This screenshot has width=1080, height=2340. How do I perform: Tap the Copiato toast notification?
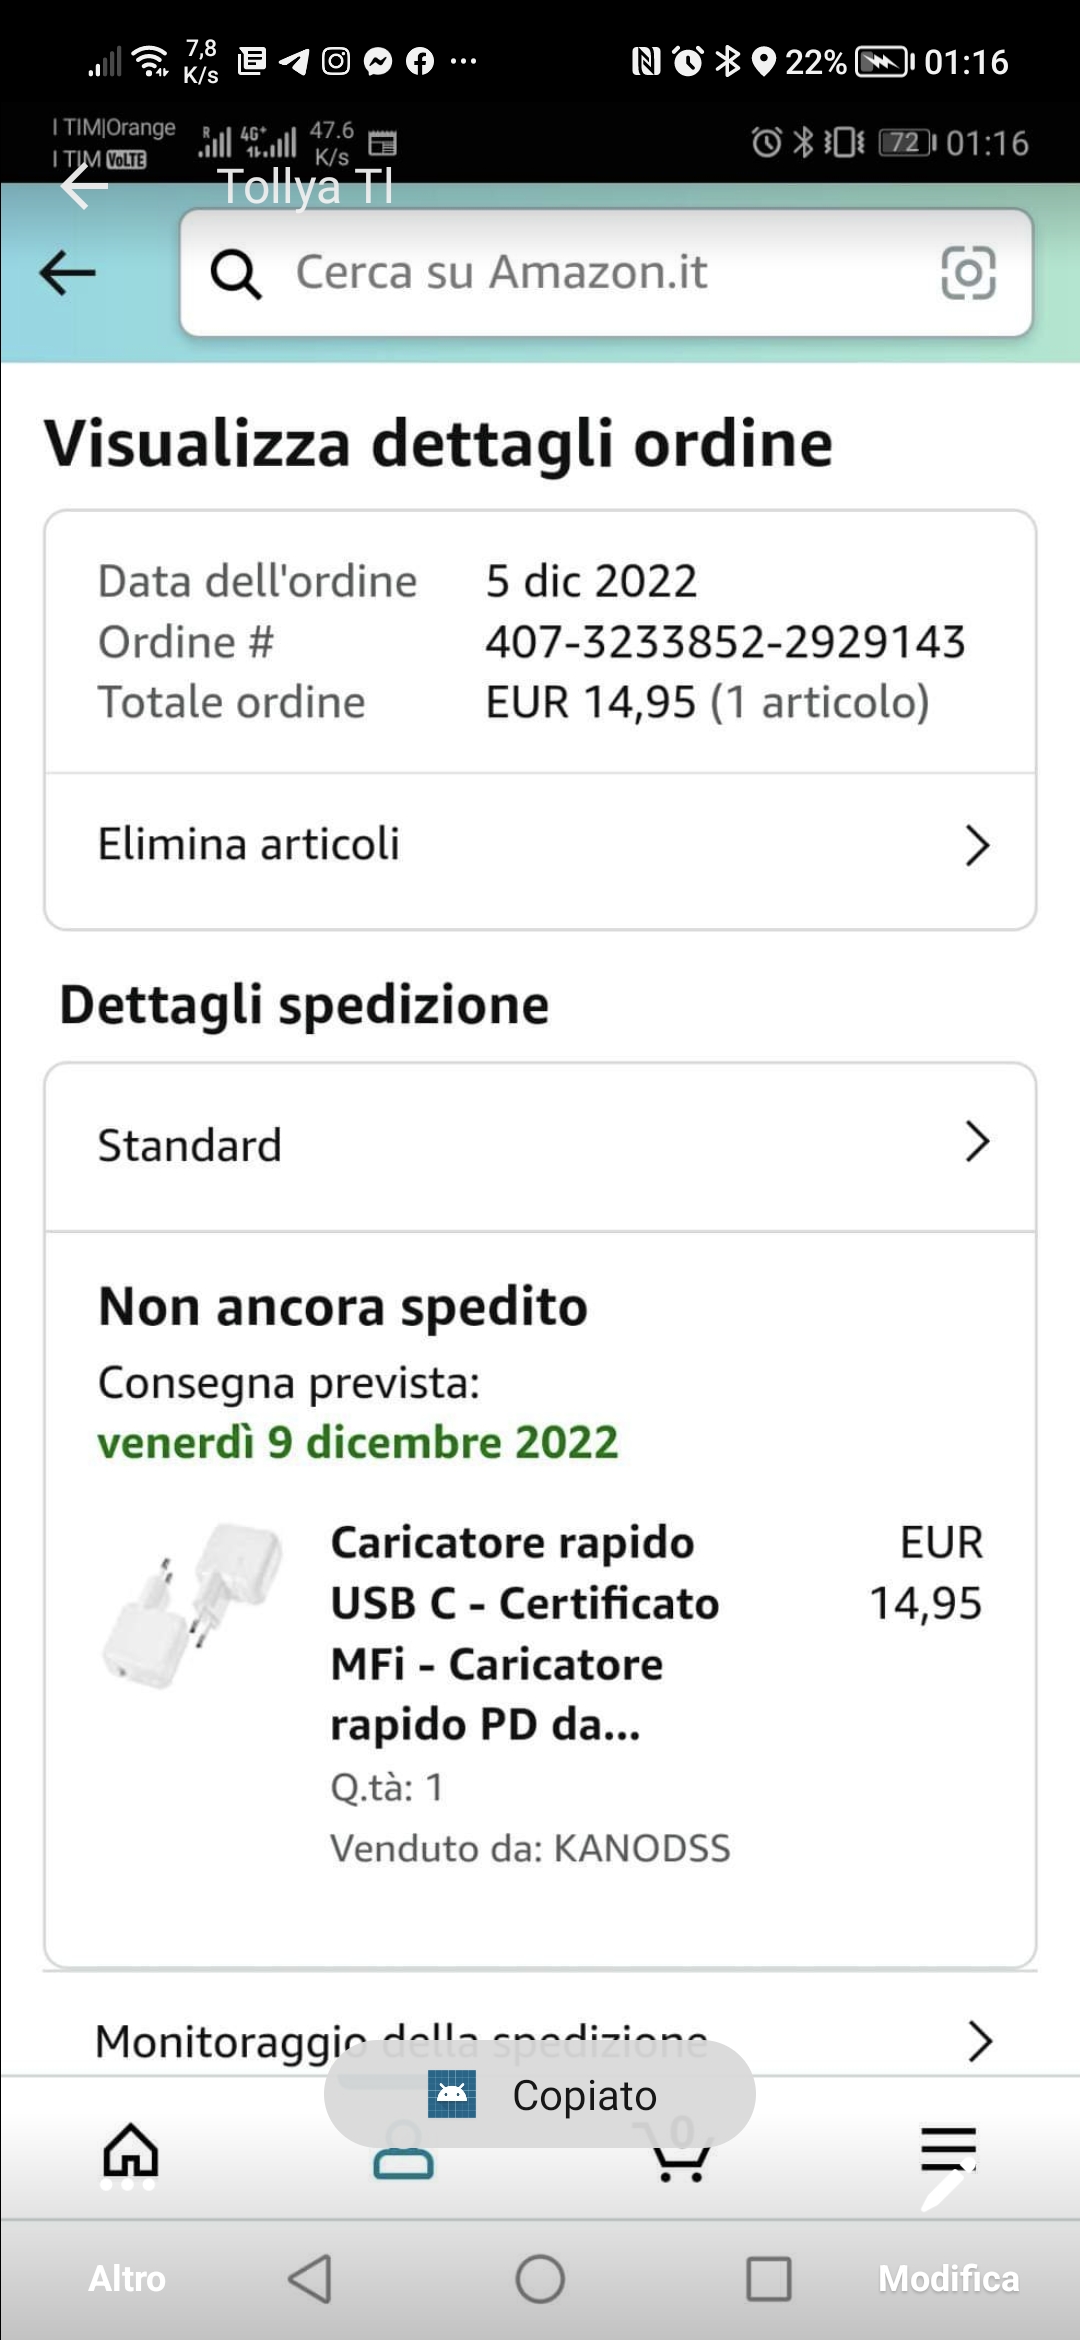540,2095
